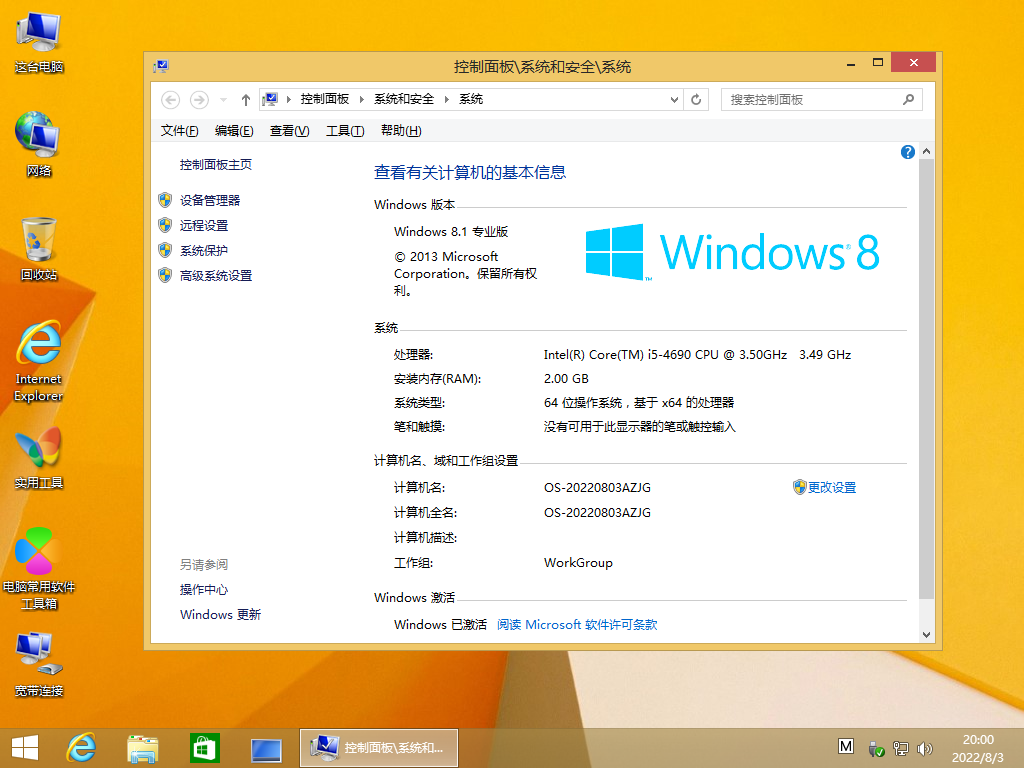Go up one level with up arrow
The width and height of the screenshot is (1024, 768).
point(246,100)
